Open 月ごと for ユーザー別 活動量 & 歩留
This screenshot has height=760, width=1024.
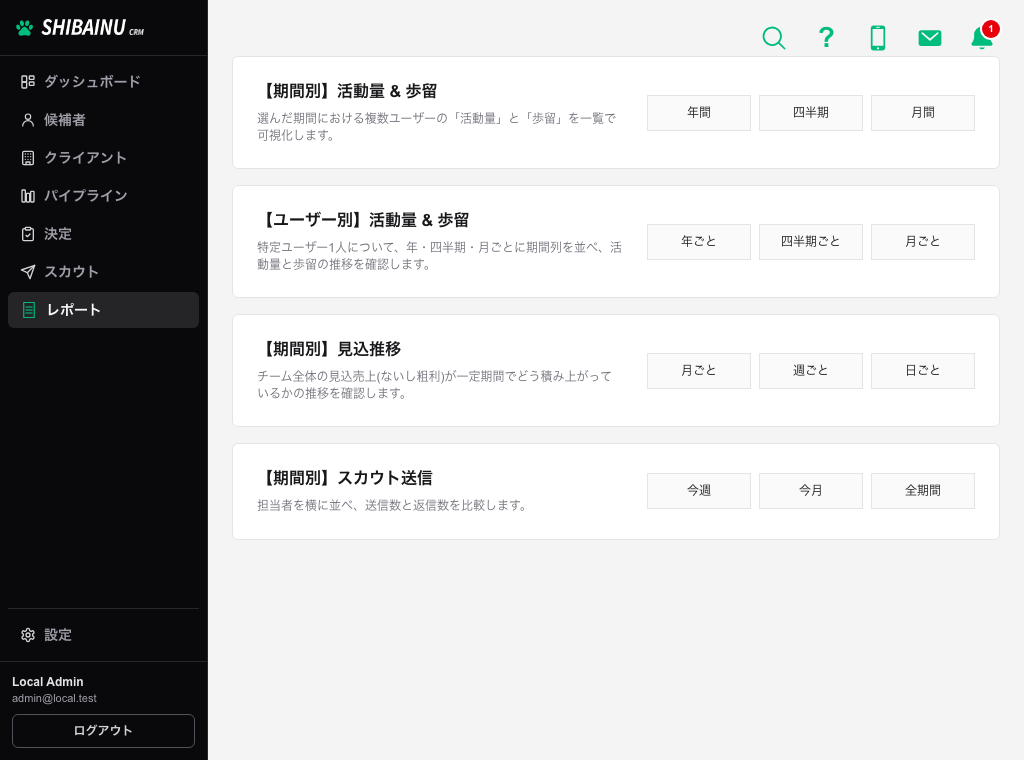(x=923, y=242)
